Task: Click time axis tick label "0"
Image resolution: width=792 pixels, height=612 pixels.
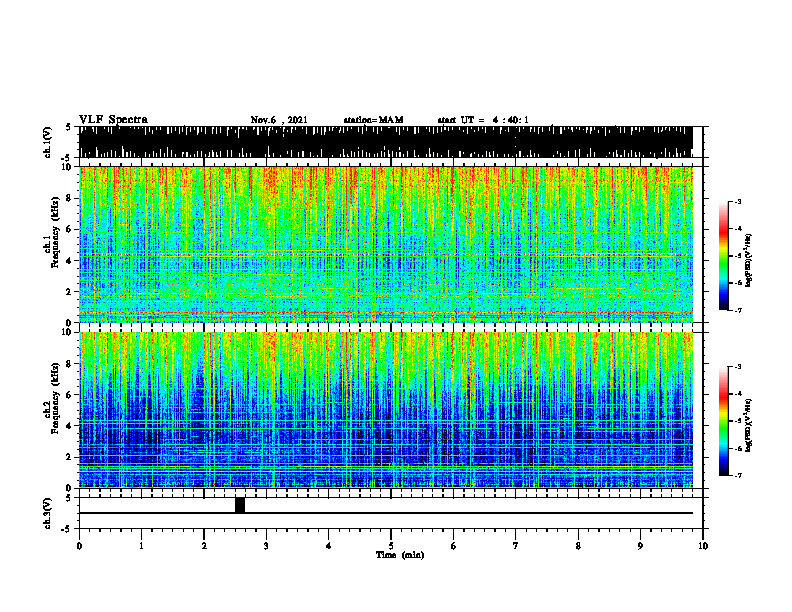Action: (79, 546)
